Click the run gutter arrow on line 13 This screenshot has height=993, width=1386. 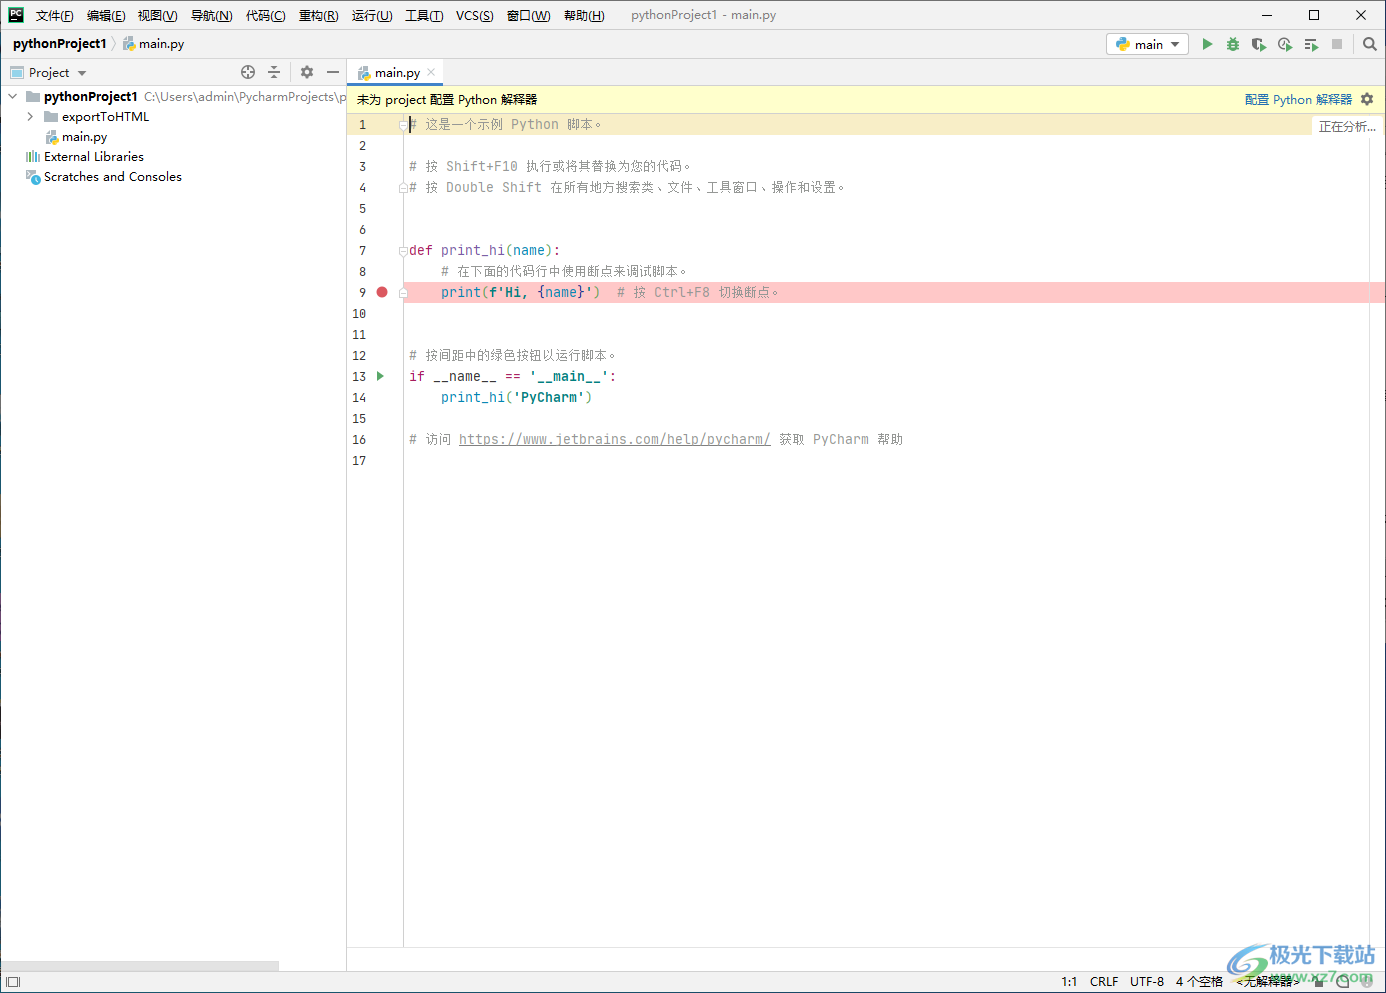(380, 376)
